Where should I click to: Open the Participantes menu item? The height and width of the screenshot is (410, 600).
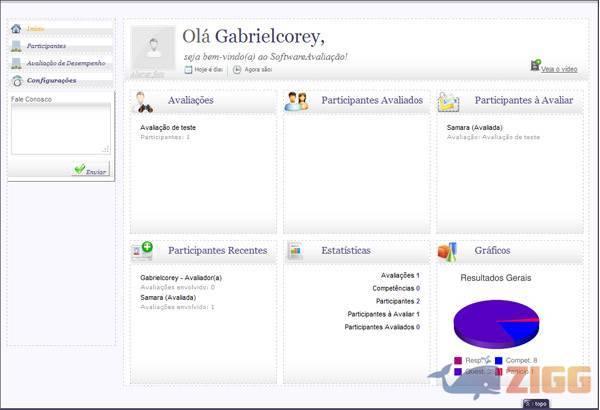coord(46,46)
